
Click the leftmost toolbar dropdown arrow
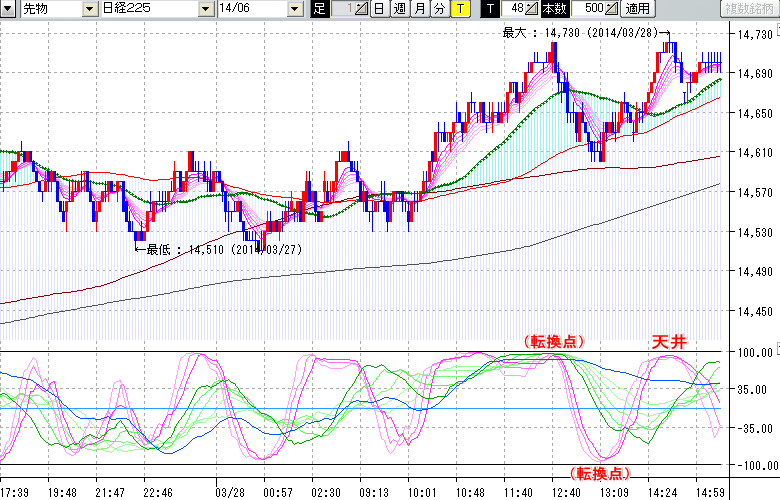click(9, 9)
